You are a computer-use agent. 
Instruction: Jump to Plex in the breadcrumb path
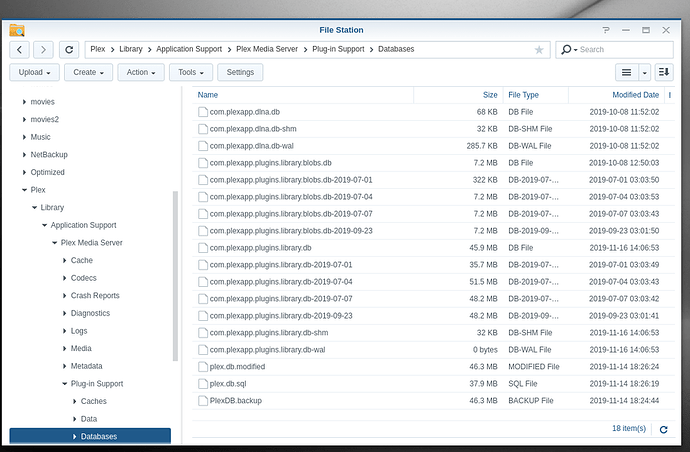pyautogui.click(x=98, y=49)
